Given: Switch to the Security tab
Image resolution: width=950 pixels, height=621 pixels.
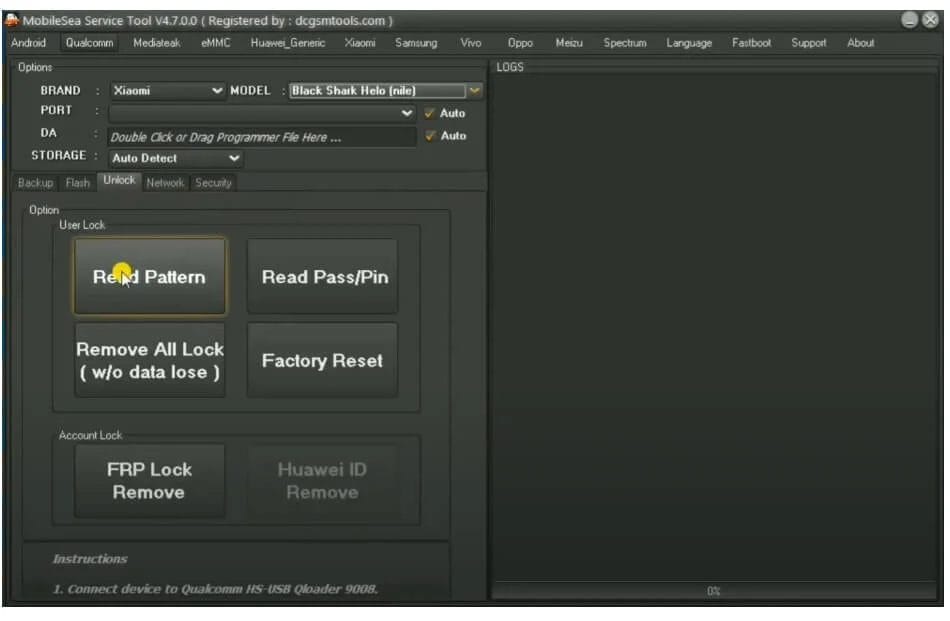Looking at the screenshot, I should [215, 183].
